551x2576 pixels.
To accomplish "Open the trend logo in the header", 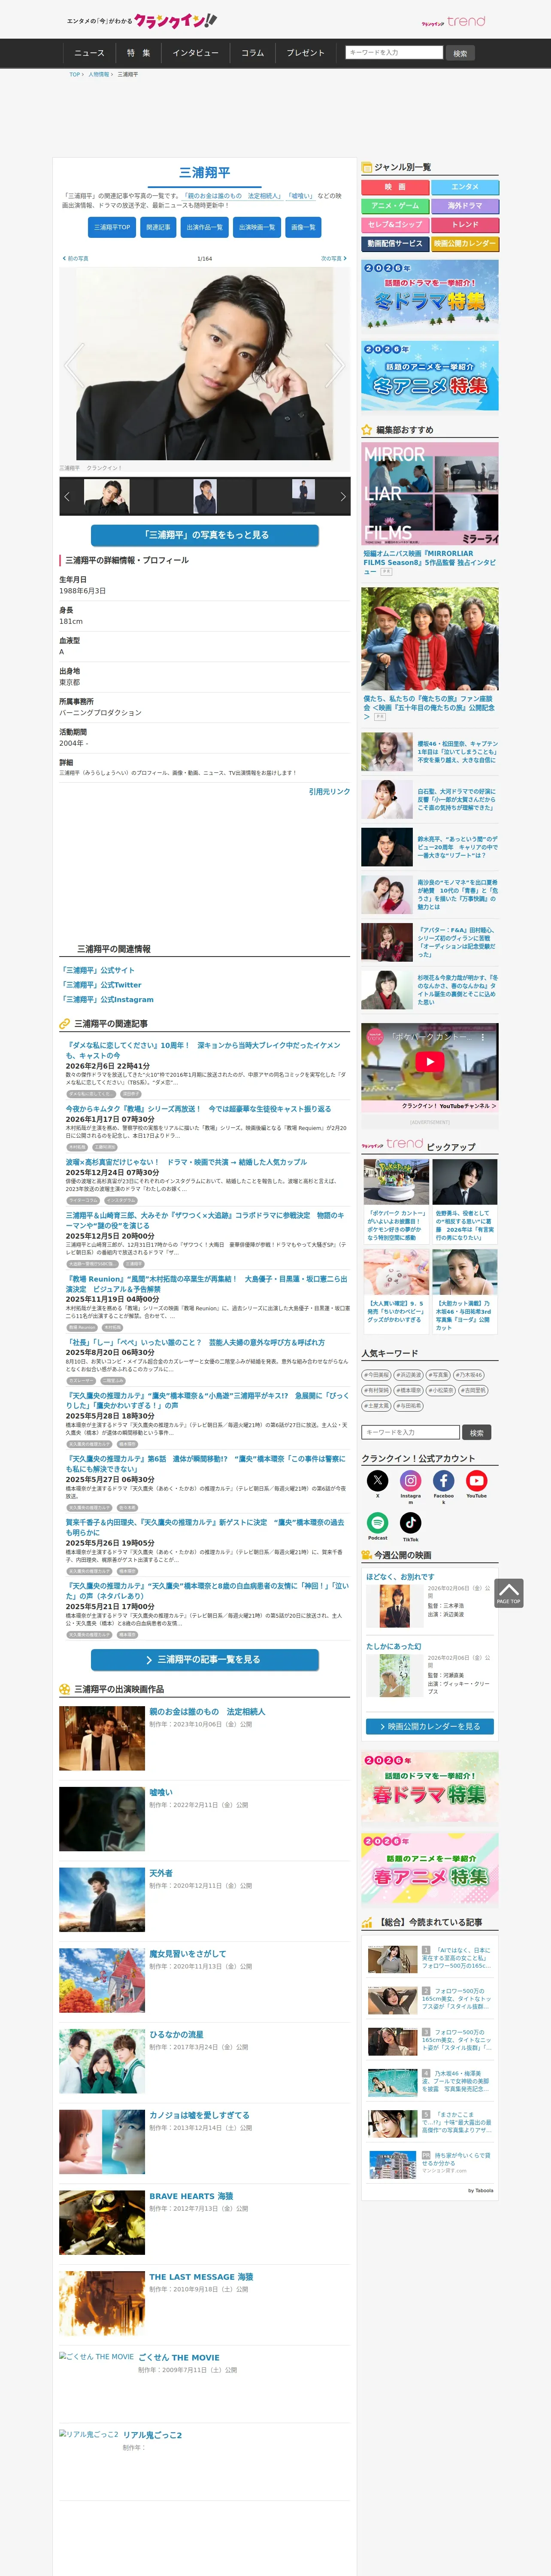I will 453,21.
